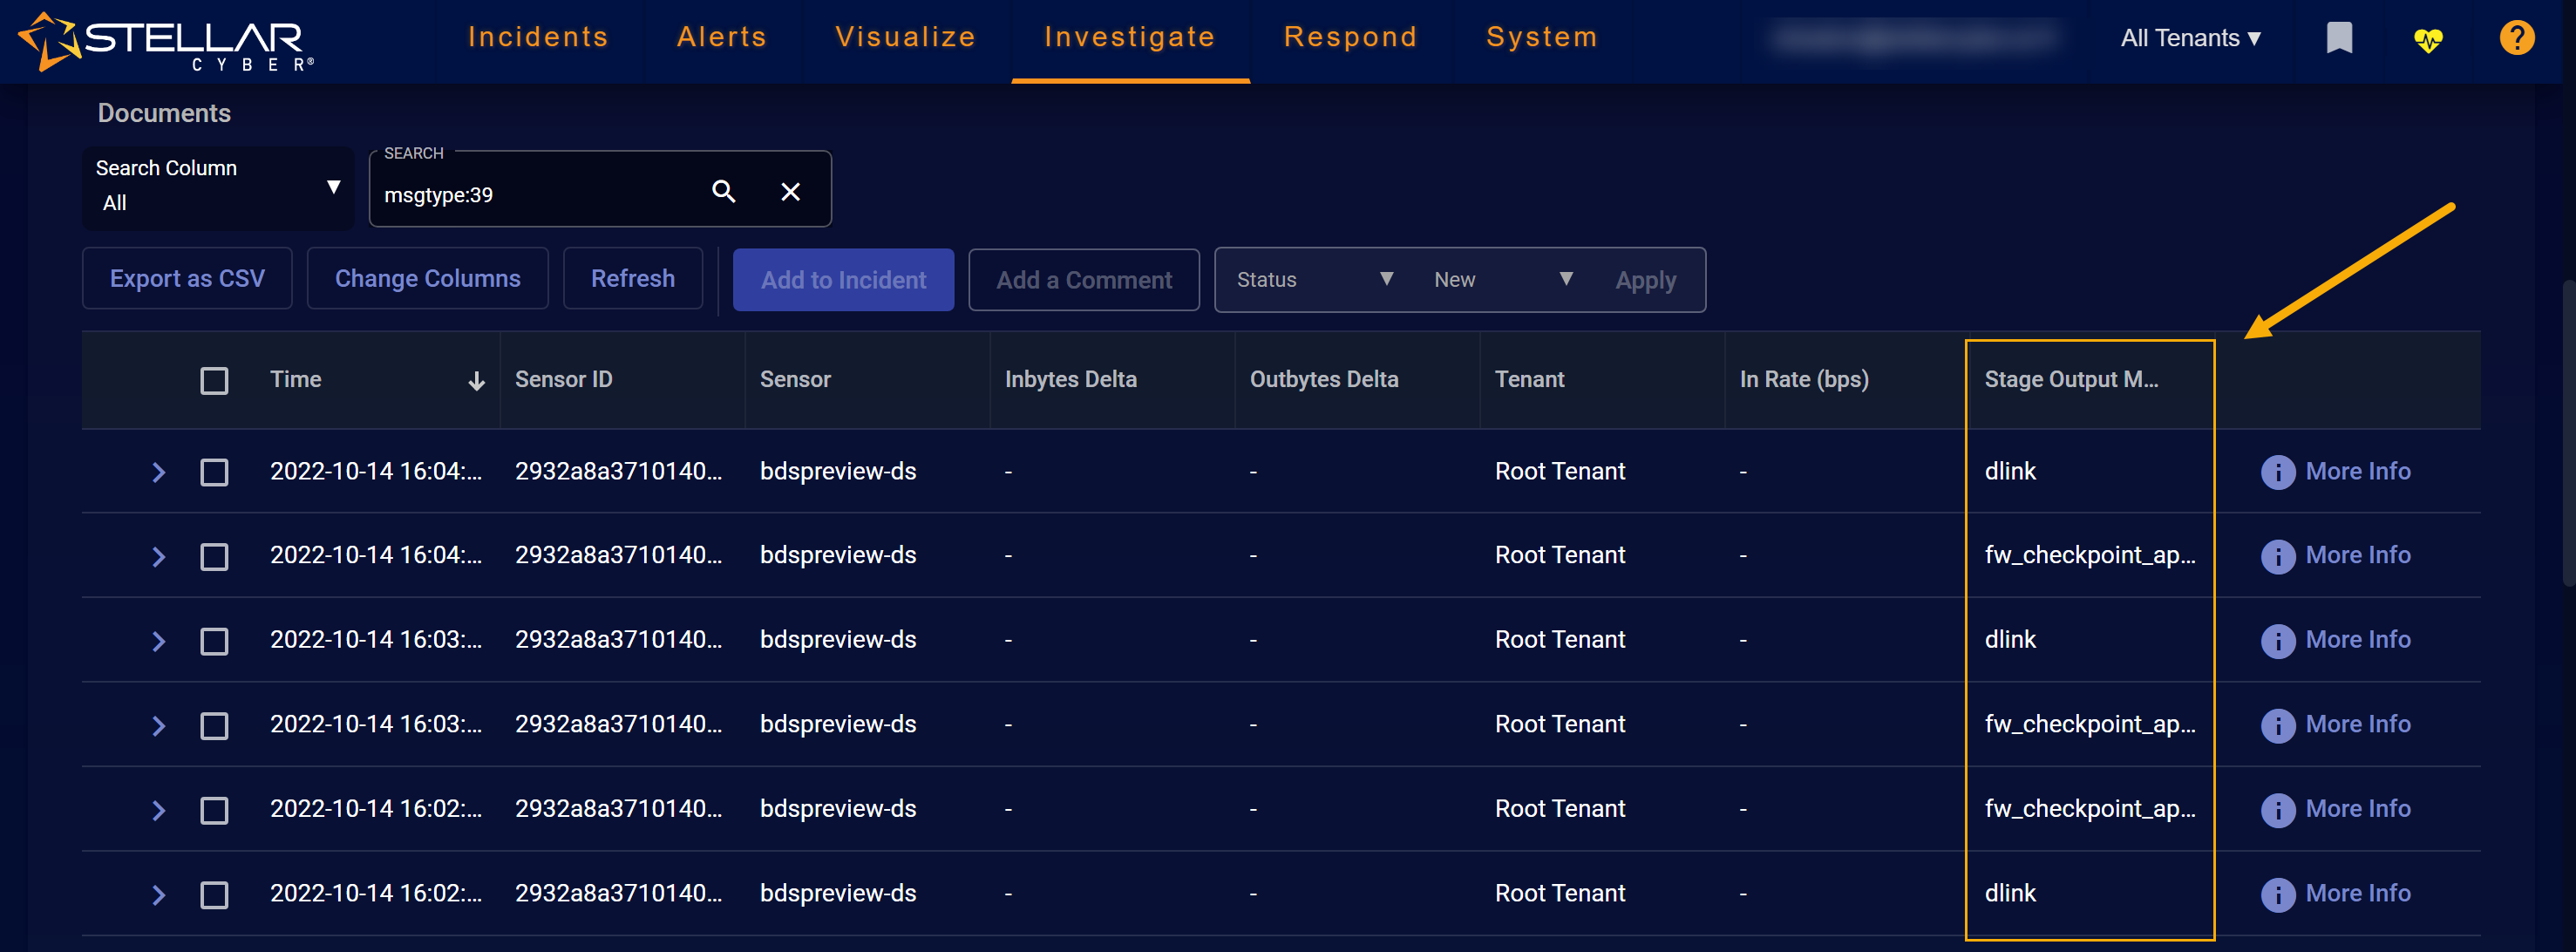2576x952 pixels.
Task: Click Stellar Cyber logo
Action: click(166, 42)
